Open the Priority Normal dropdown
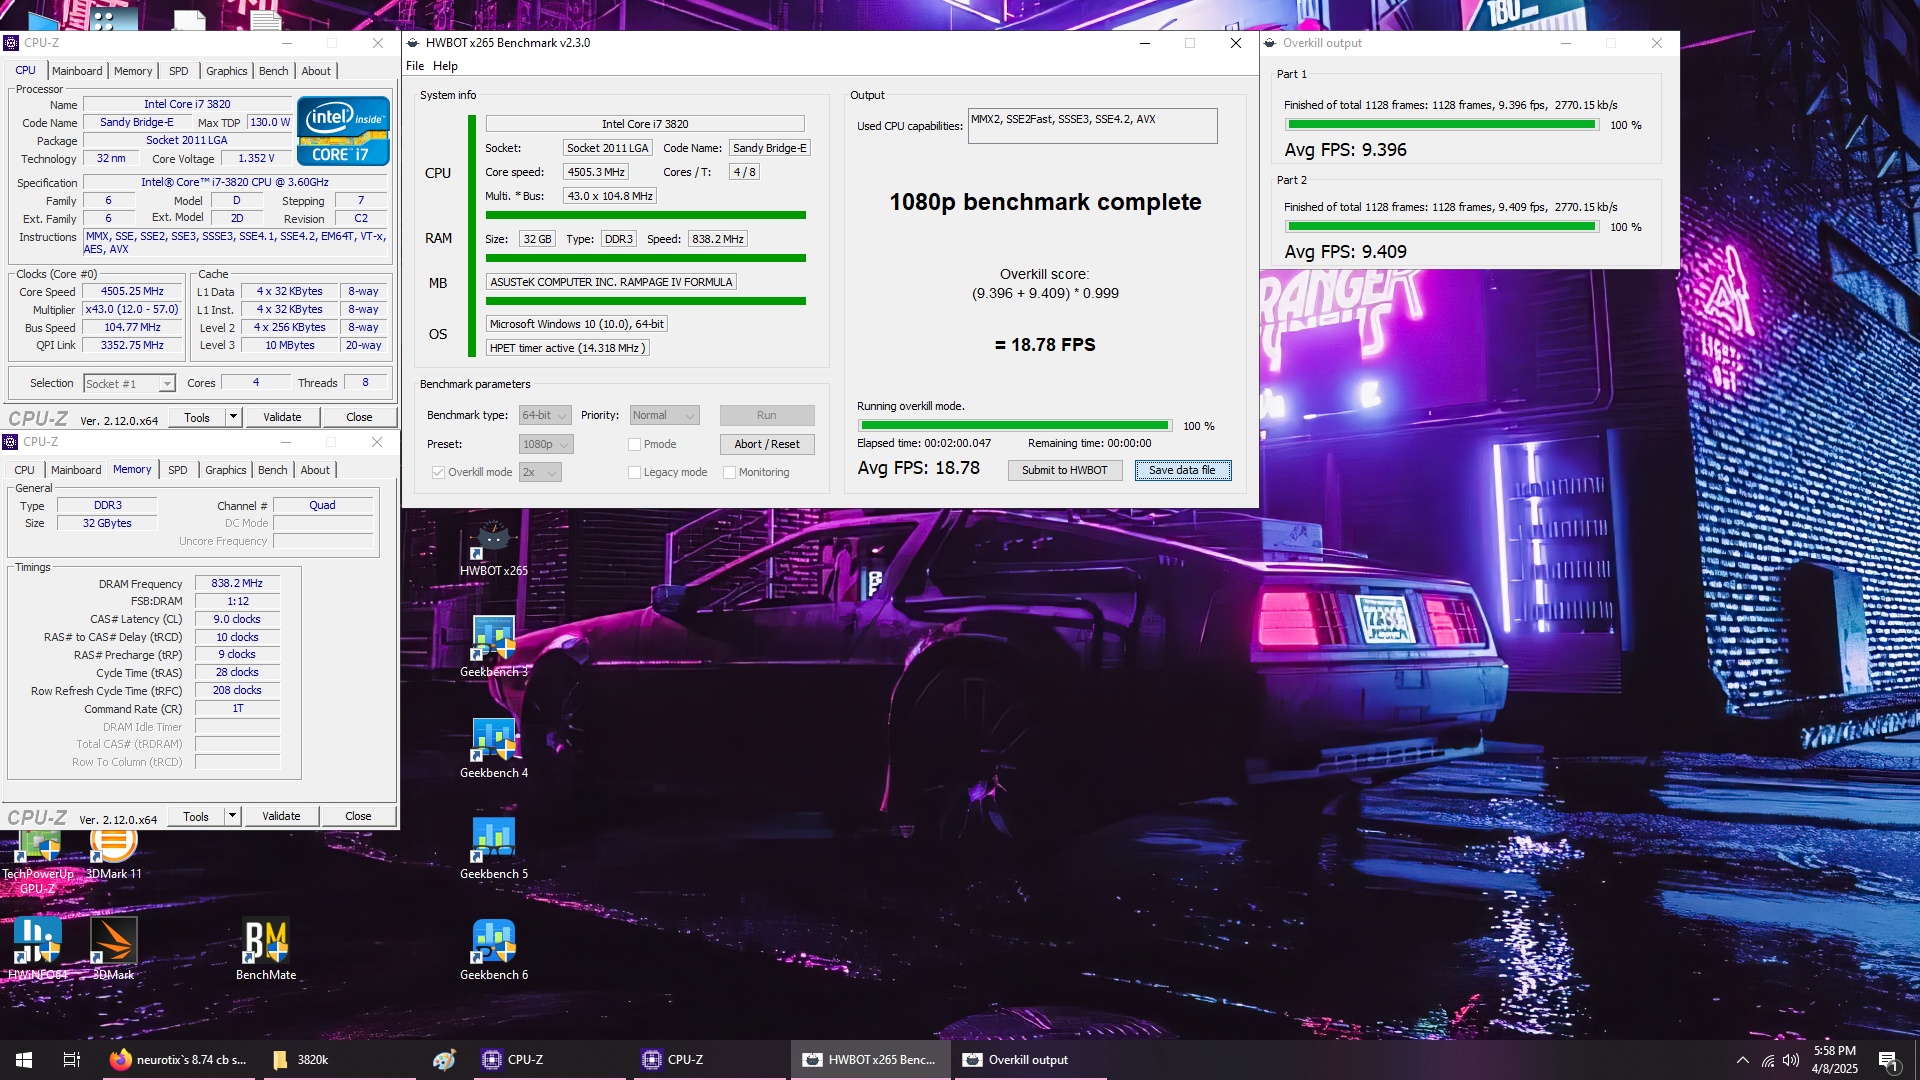Image resolution: width=1920 pixels, height=1080 pixels. [x=665, y=415]
